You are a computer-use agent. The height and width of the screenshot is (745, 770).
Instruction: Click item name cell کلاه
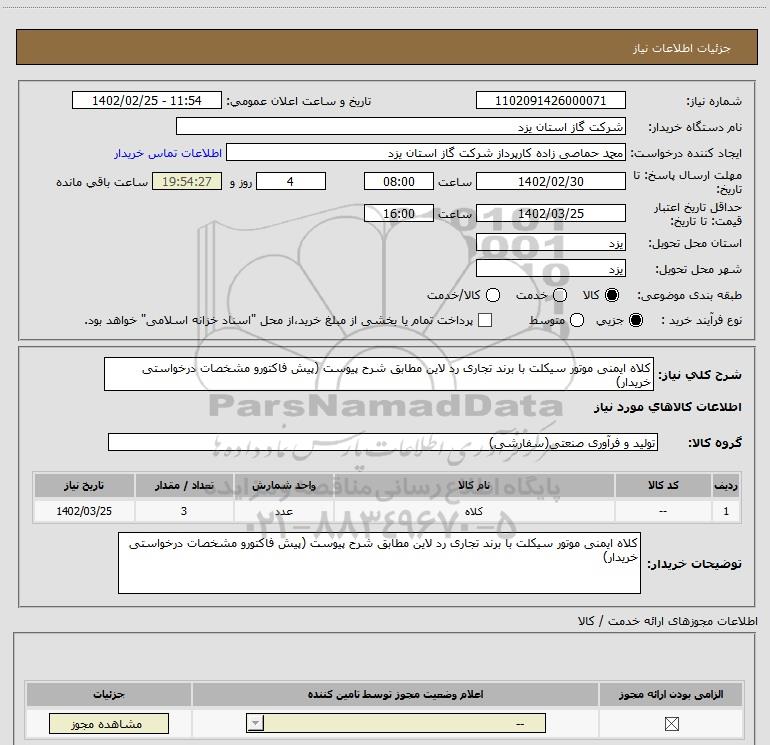click(x=474, y=511)
